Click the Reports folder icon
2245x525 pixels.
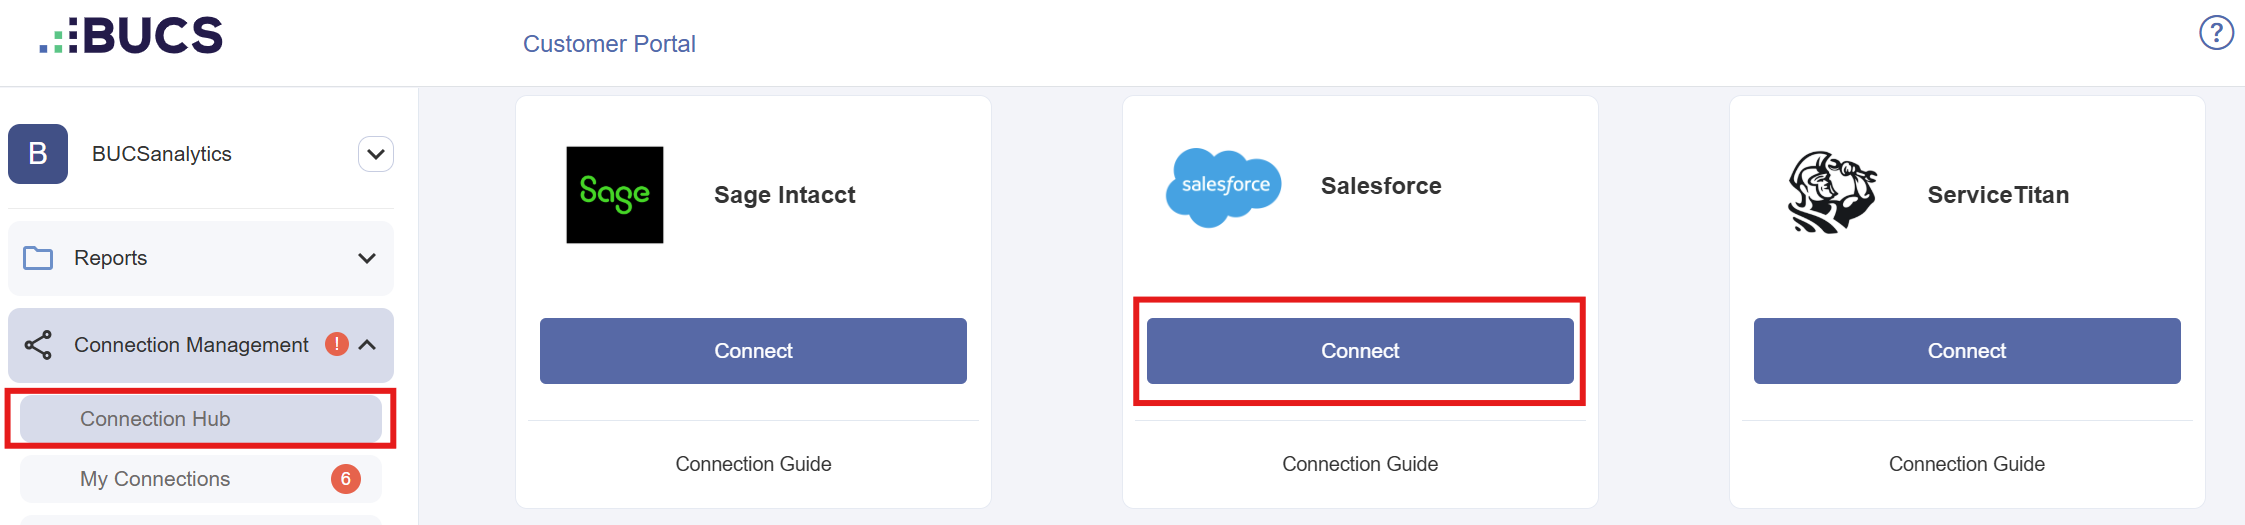click(38, 258)
